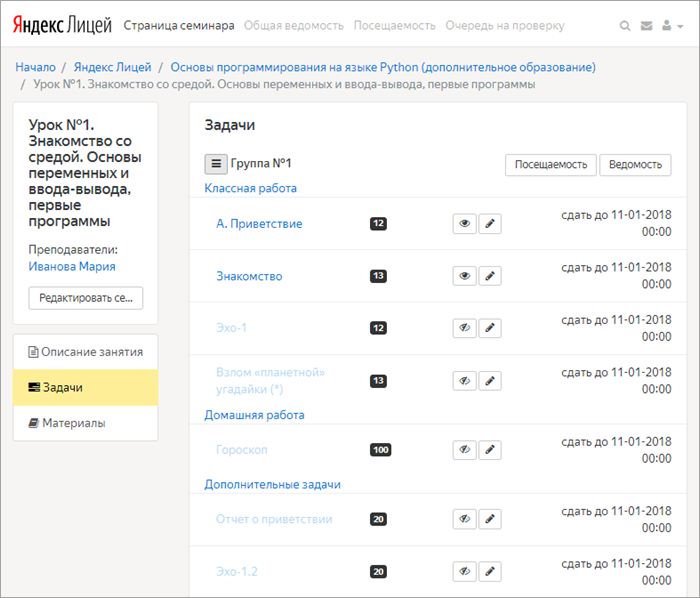Edit the Эхо-1.2 task with pencil
The image size is (700, 598).
(490, 571)
